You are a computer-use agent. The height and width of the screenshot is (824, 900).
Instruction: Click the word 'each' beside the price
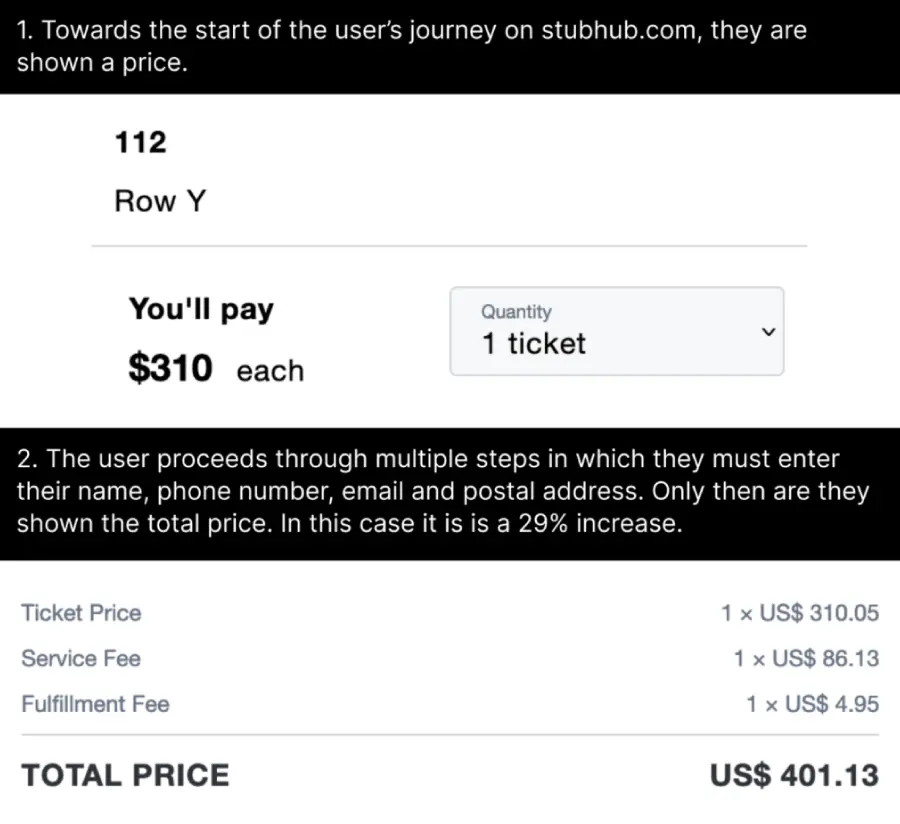(x=270, y=371)
